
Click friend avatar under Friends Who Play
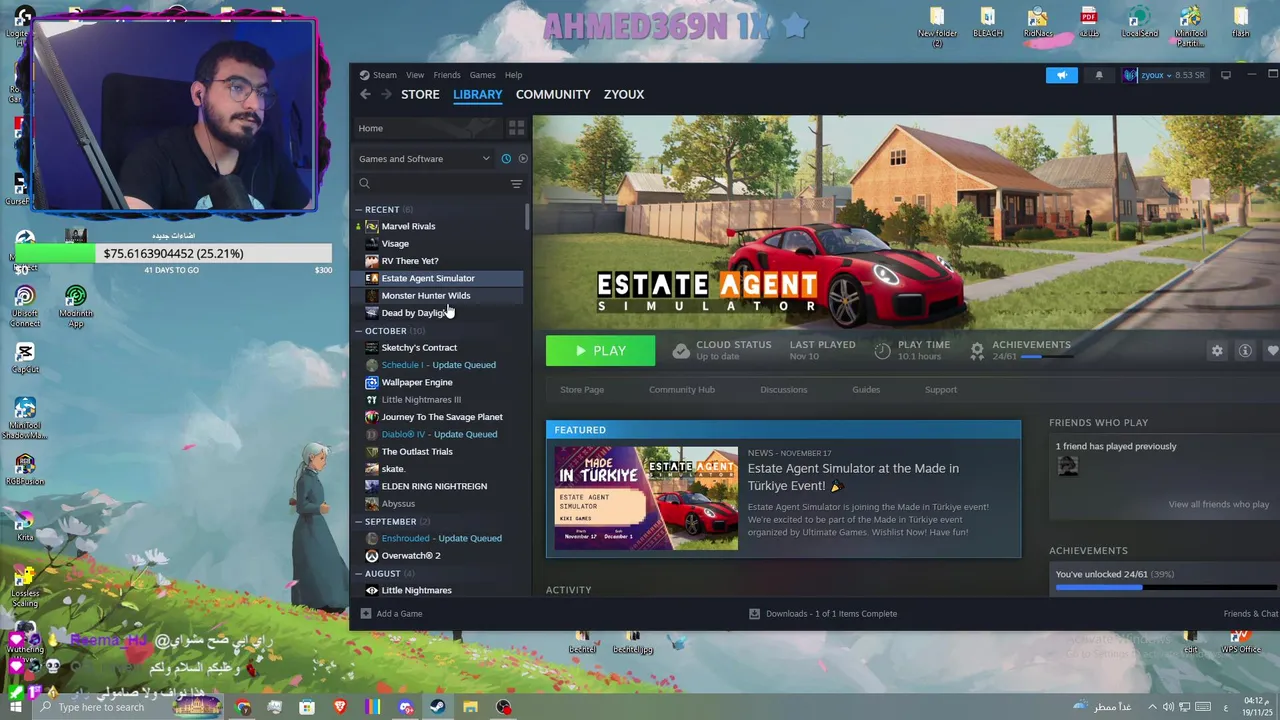[1068, 466]
